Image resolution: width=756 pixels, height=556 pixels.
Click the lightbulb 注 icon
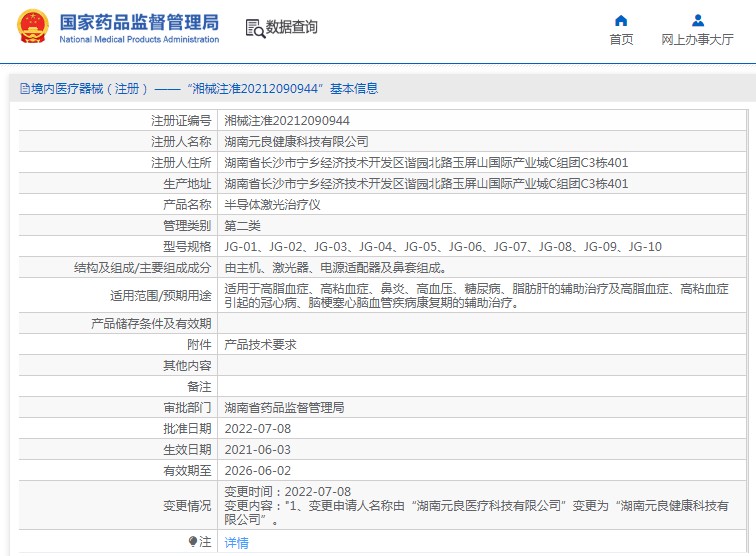click(193, 542)
